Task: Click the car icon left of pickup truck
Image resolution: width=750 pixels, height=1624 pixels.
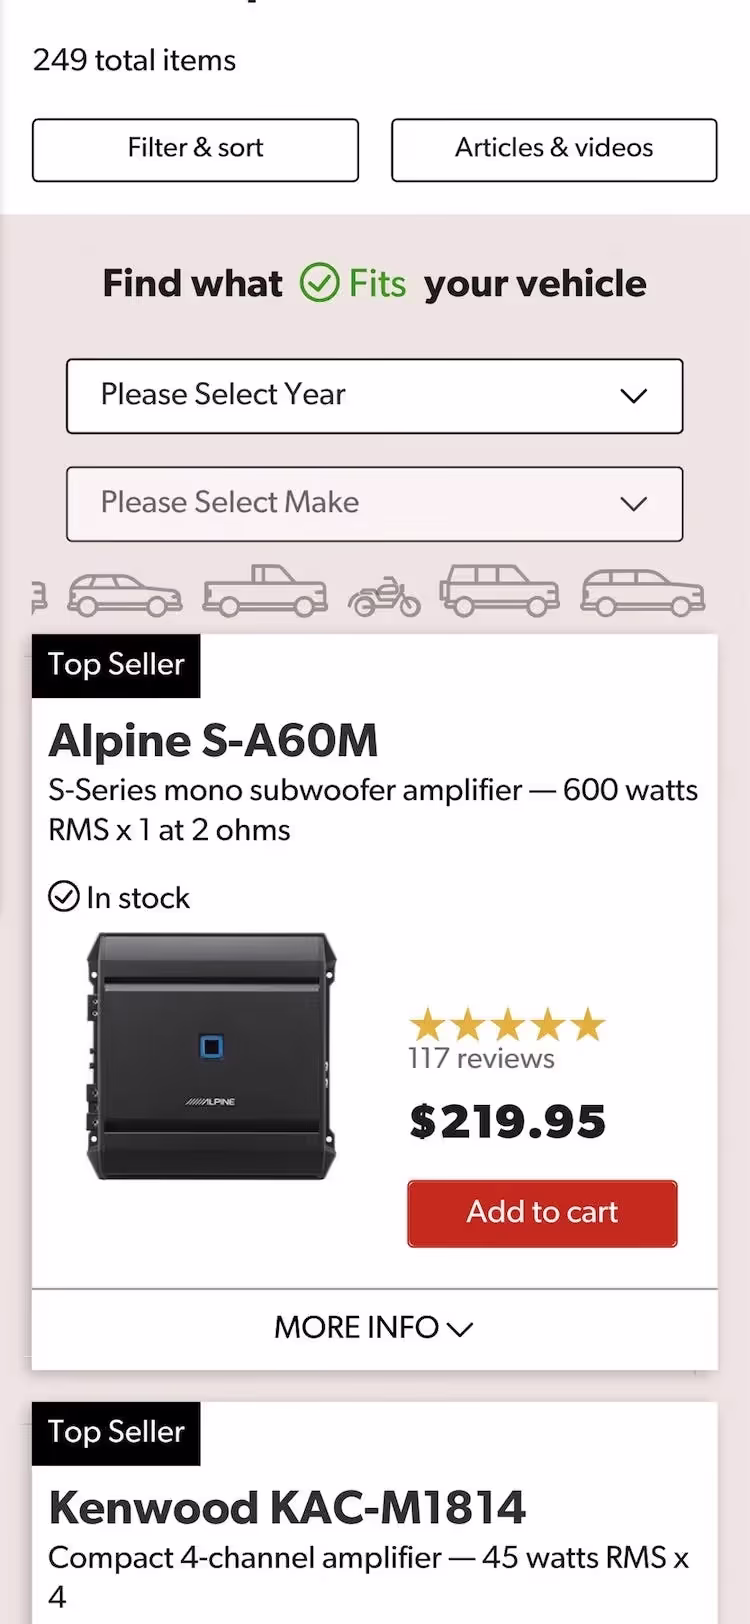Action: point(125,595)
